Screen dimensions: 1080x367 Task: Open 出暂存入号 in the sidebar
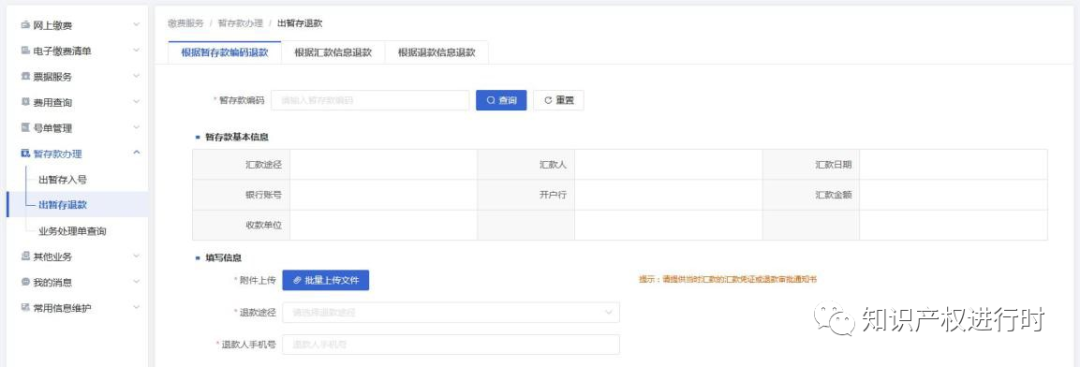[x=63, y=179]
